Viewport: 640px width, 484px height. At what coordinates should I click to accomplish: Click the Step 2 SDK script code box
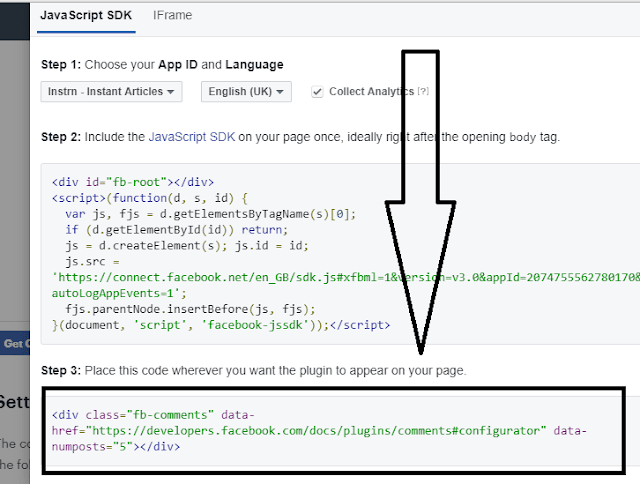coord(340,254)
